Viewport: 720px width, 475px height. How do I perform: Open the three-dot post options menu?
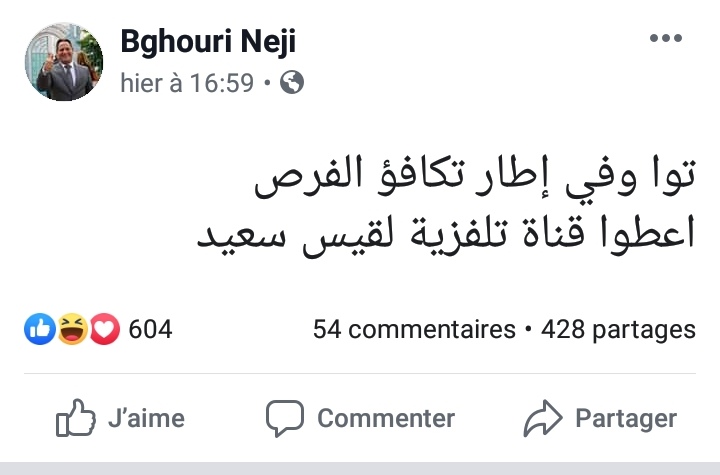[665, 38]
